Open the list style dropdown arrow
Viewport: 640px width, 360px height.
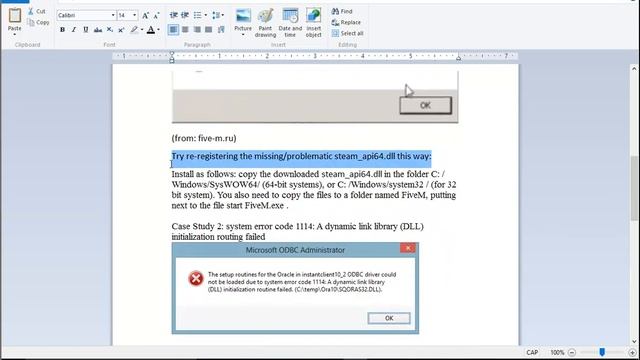tap(205, 15)
